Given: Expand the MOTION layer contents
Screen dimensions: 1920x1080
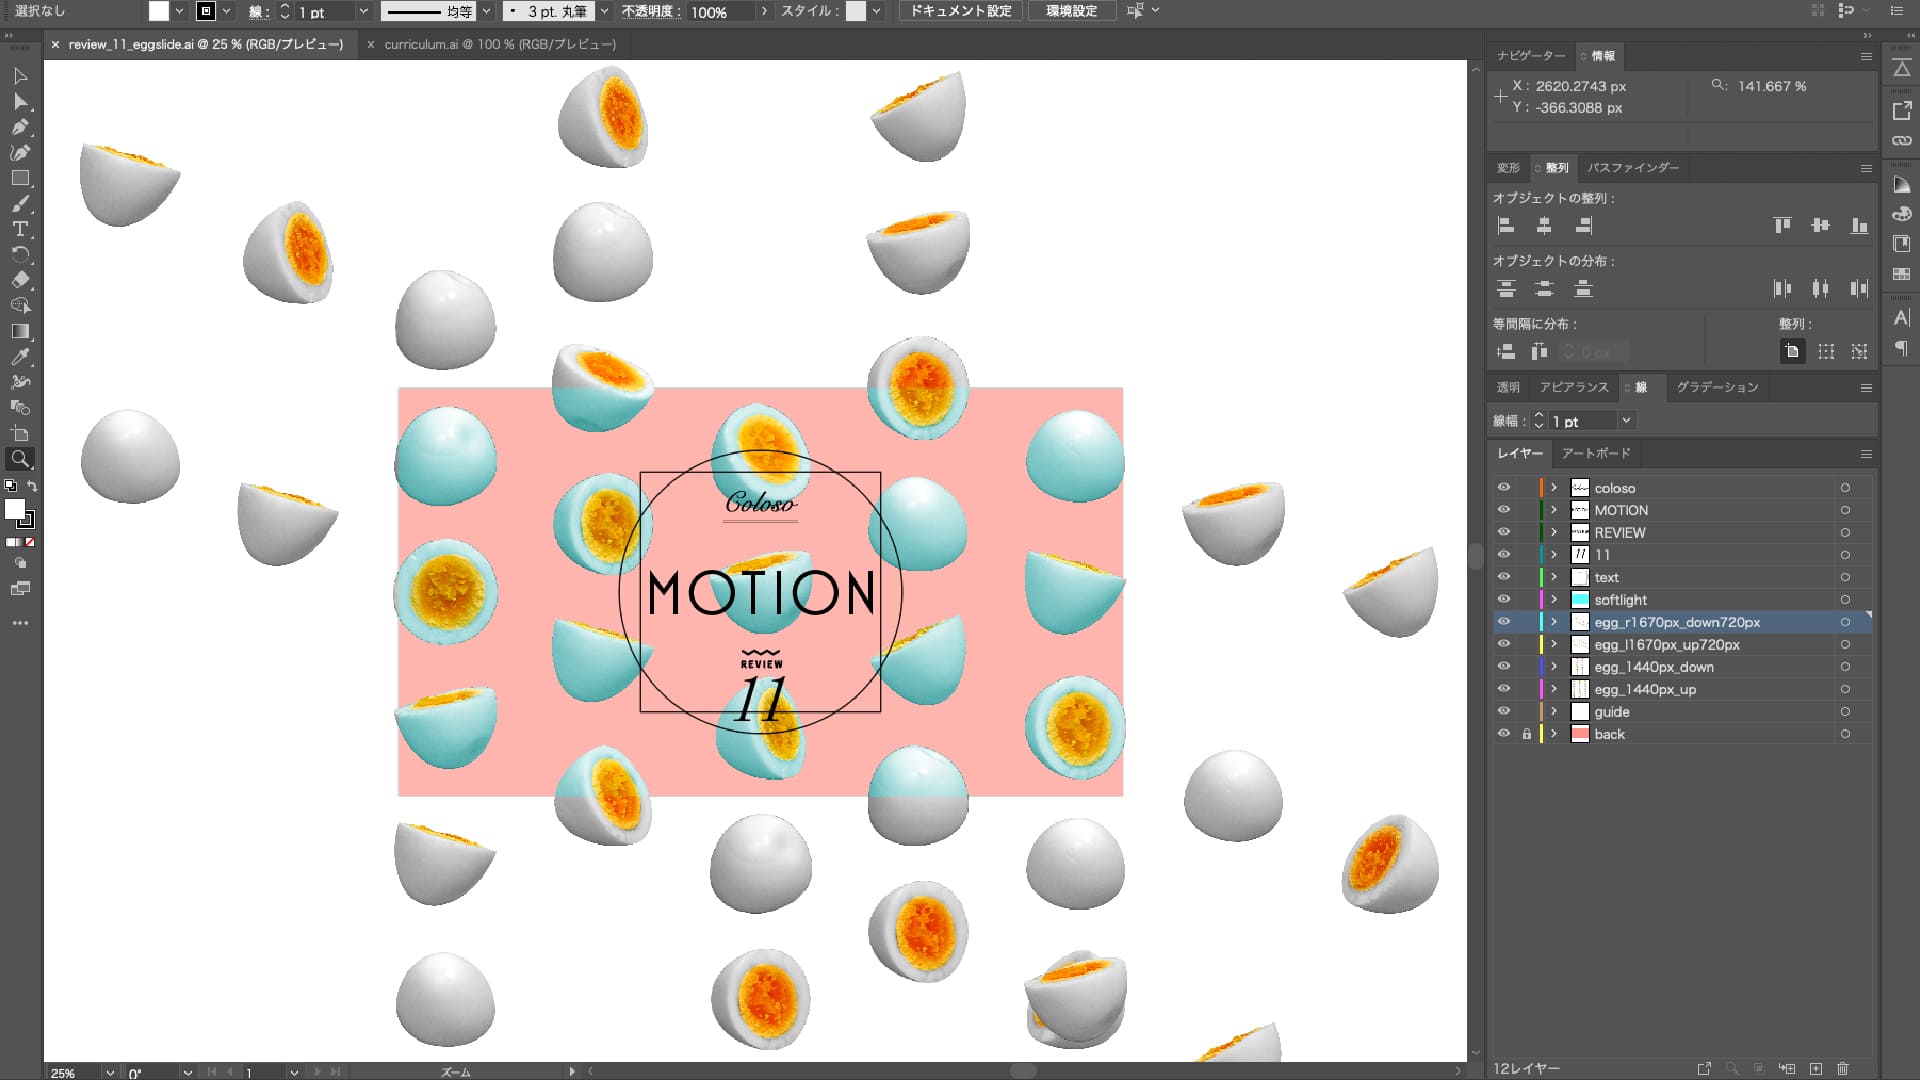Looking at the screenshot, I should (1554, 510).
